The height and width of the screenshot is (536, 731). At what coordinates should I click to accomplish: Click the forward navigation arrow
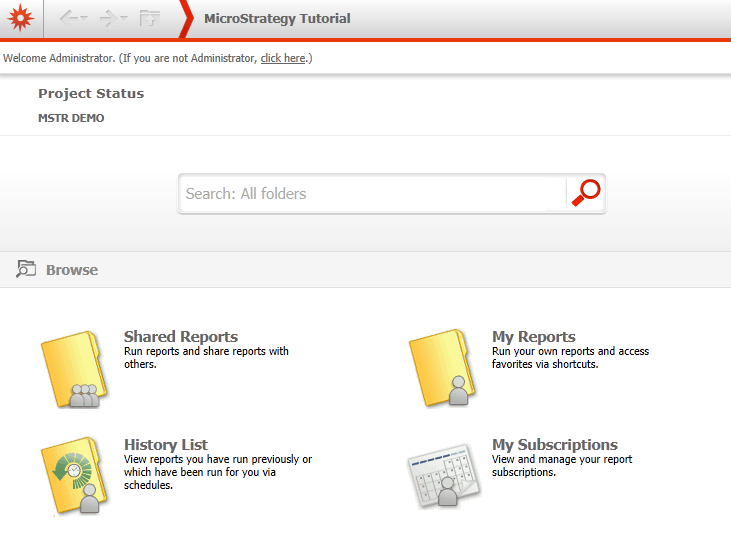tap(108, 19)
